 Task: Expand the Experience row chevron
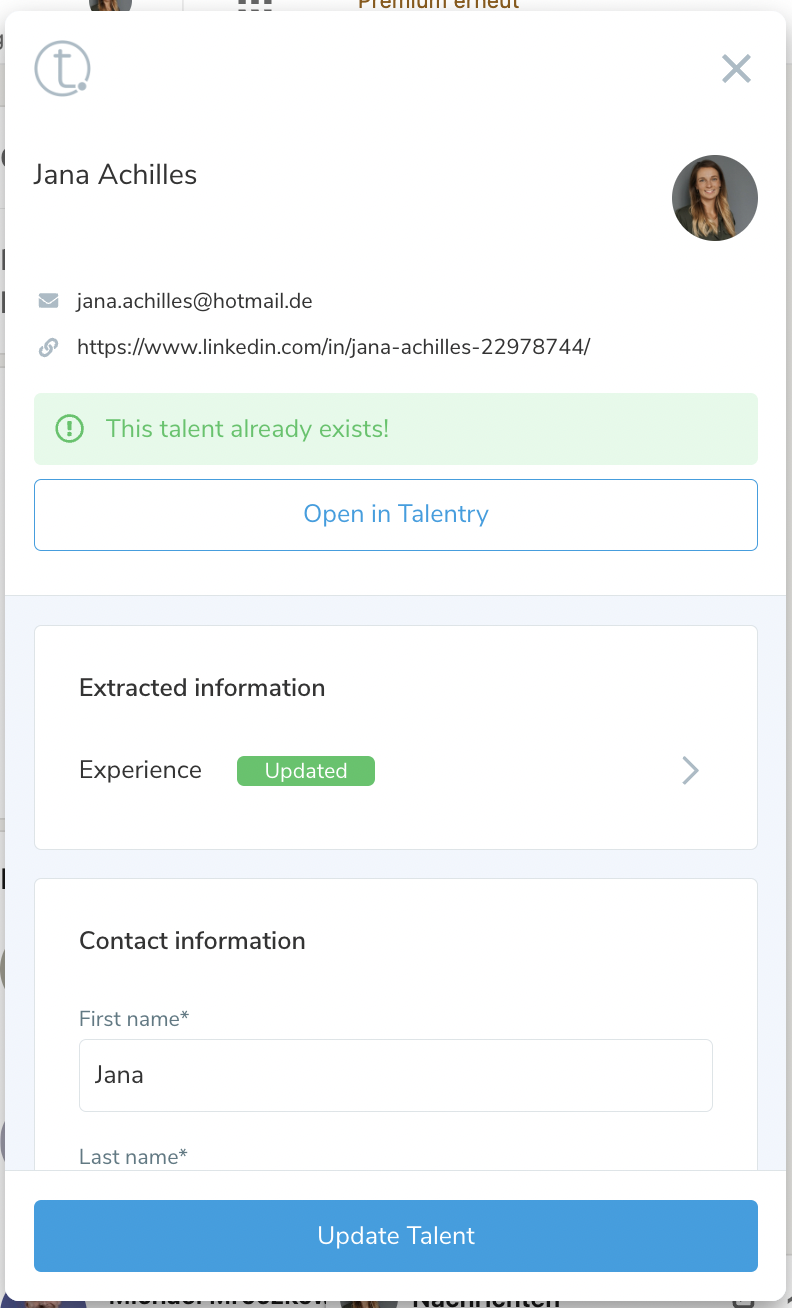(690, 770)
